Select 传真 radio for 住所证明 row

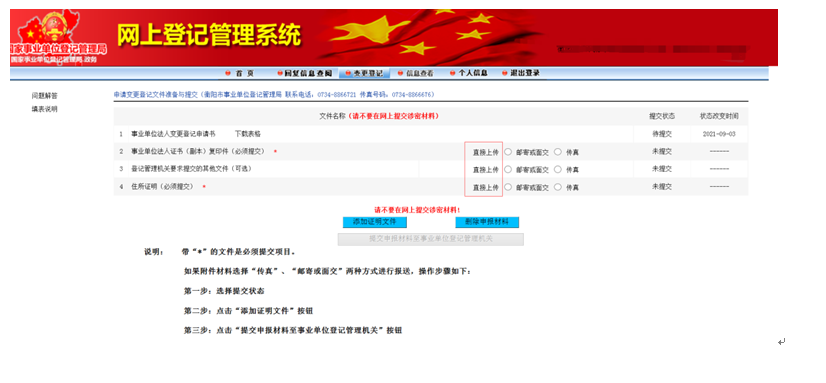558,187
